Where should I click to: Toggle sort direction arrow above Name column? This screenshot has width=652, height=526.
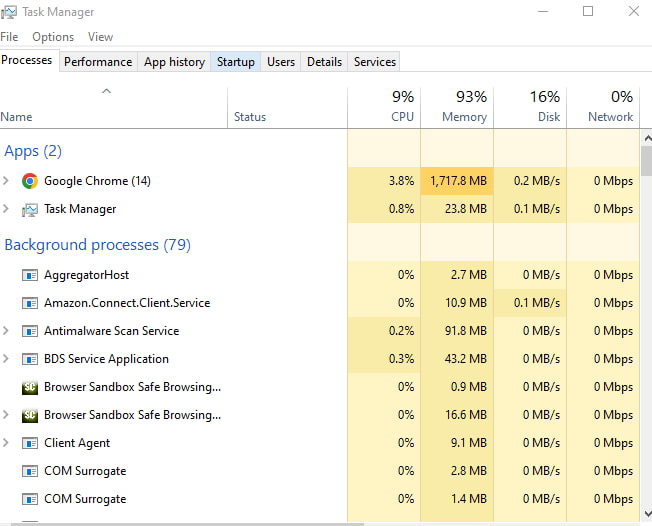[x=106, y=91]
